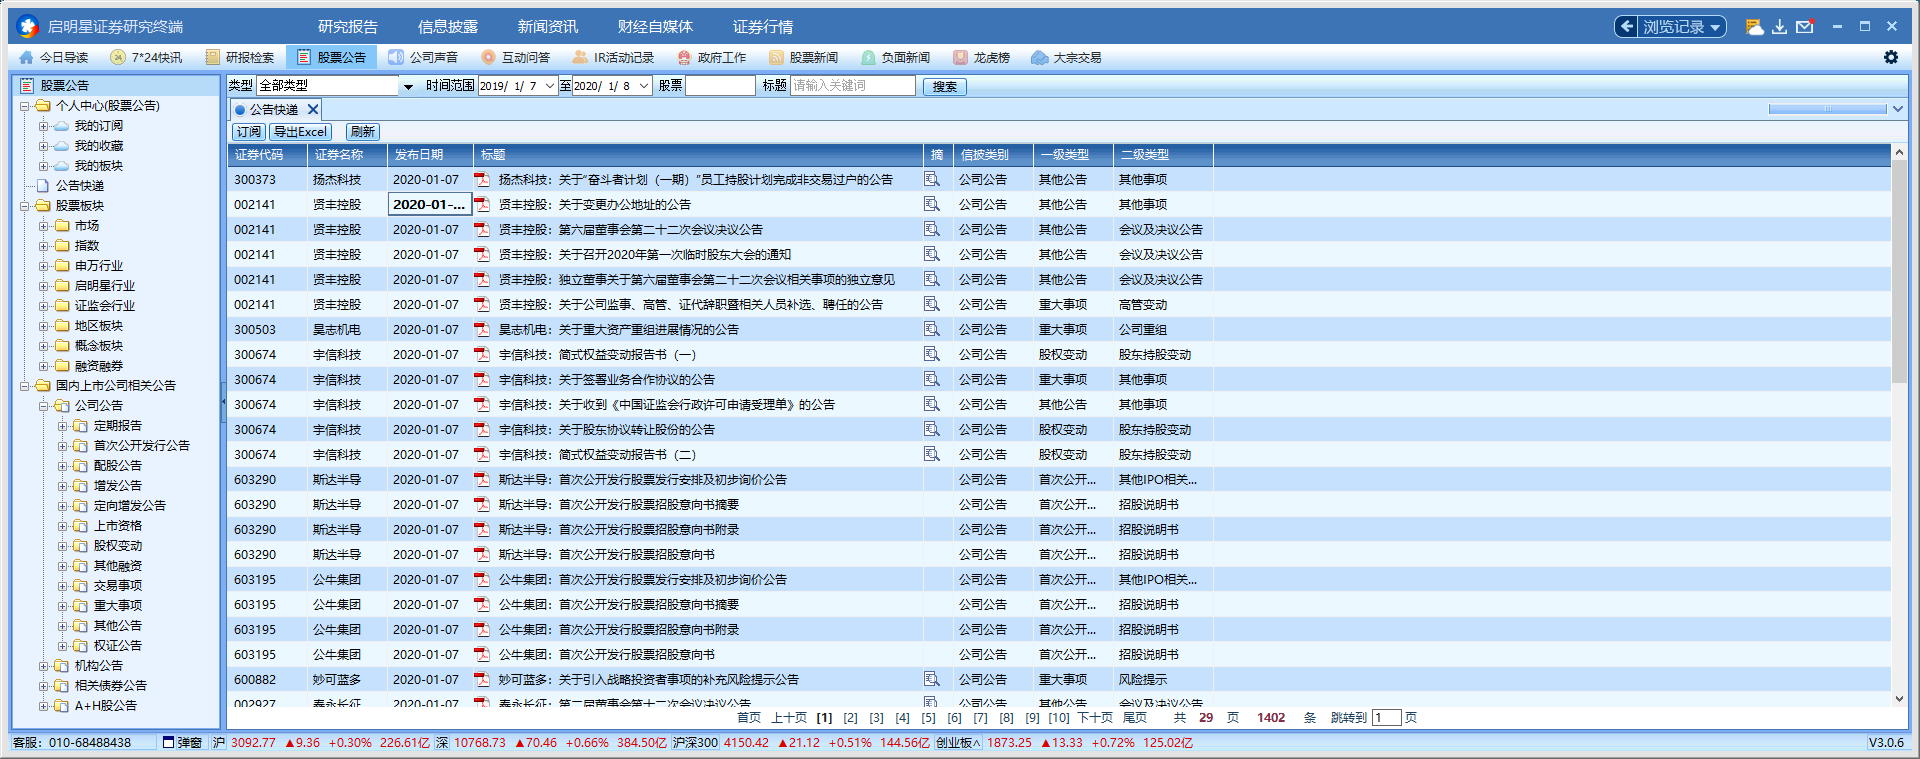Click the IR活动记录 toolbar icon
The image size is (1920, 759).
[580, 58]
